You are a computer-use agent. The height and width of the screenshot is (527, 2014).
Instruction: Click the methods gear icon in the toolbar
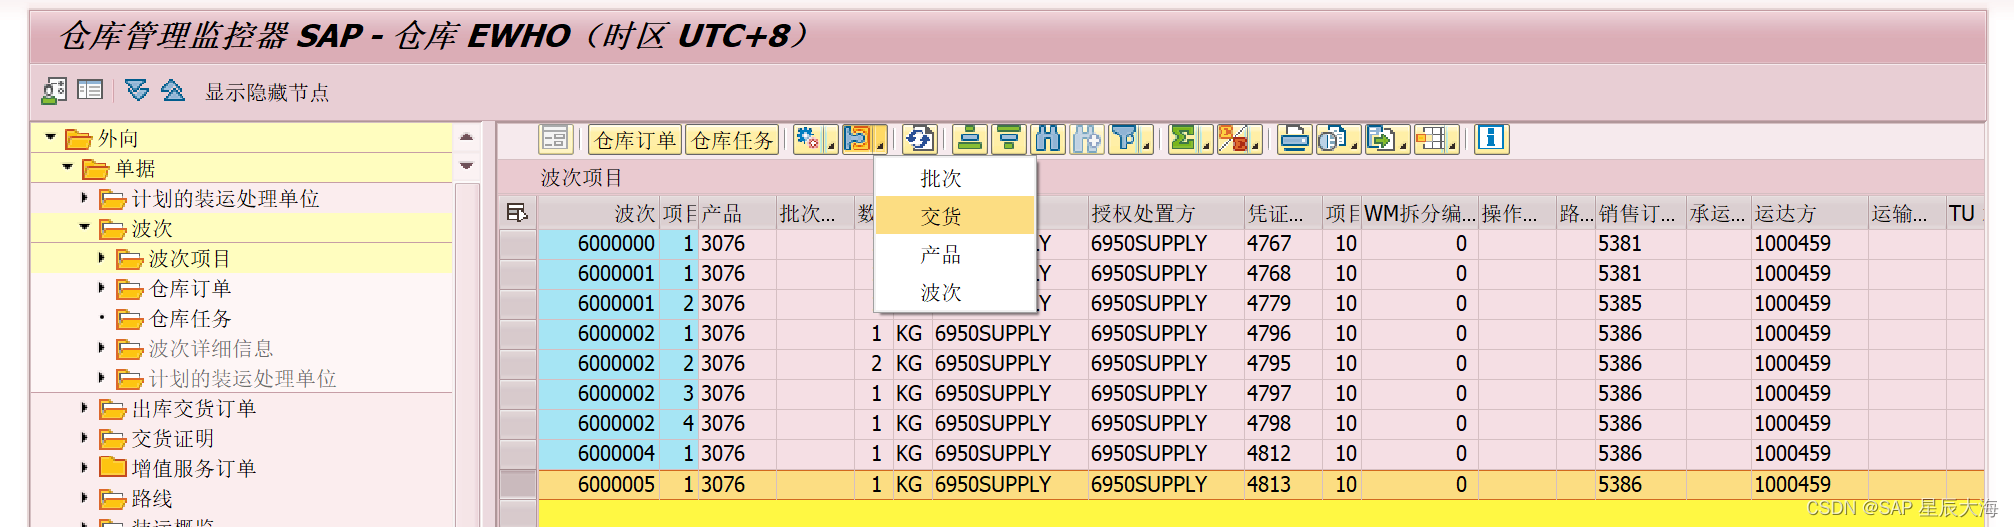click(808, 139)
